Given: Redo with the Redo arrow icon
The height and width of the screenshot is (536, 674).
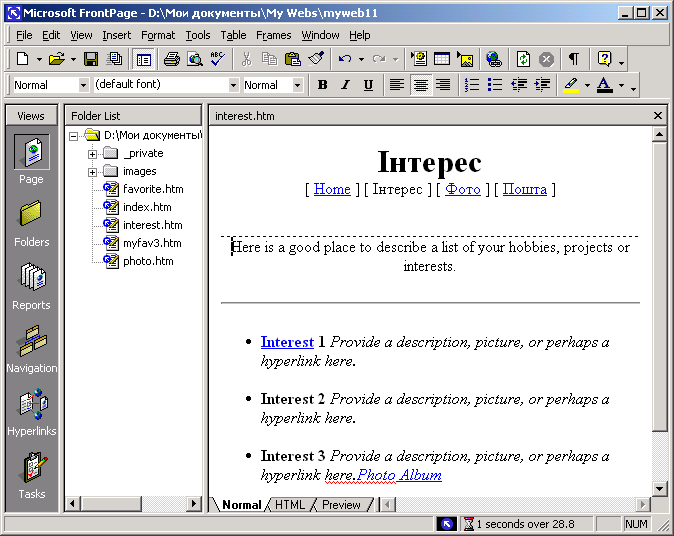Looking at the screenshot, I should 379,58.
